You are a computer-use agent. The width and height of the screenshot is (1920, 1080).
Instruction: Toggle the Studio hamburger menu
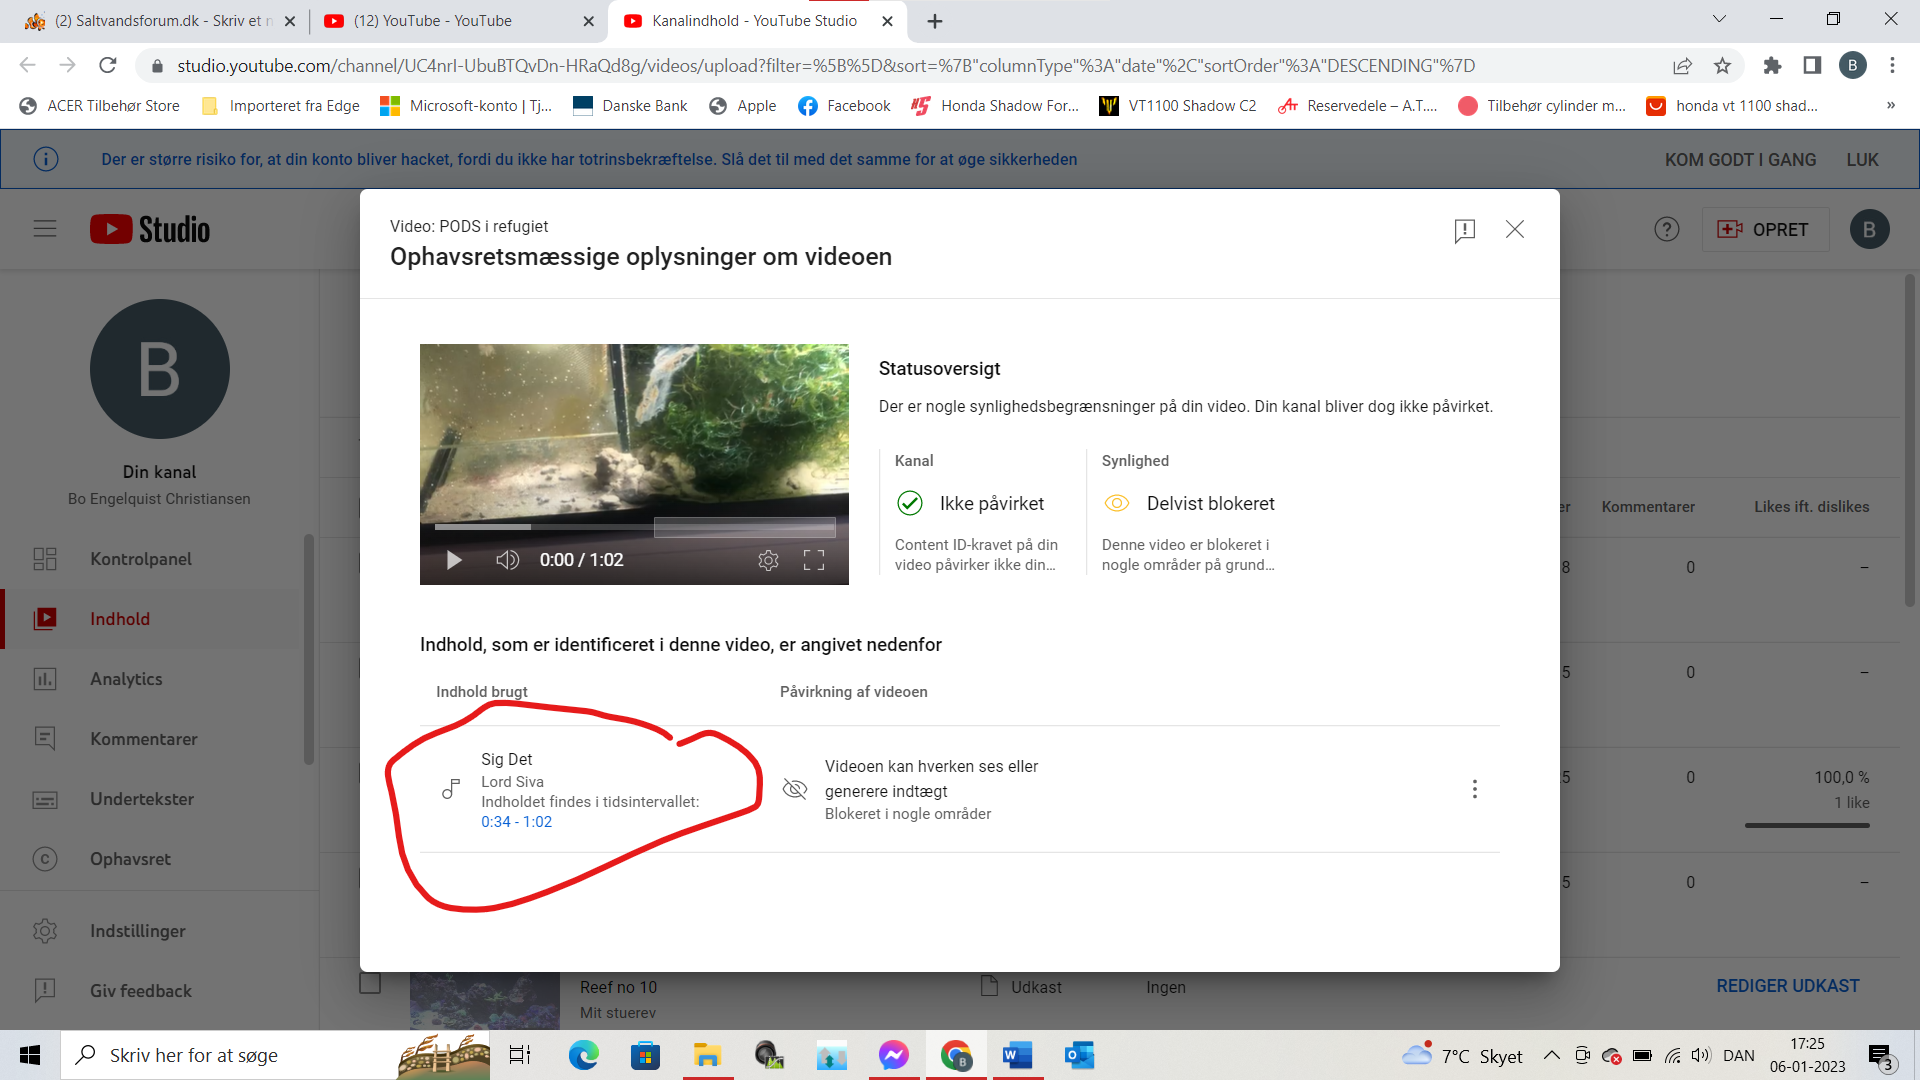point(45,229)
